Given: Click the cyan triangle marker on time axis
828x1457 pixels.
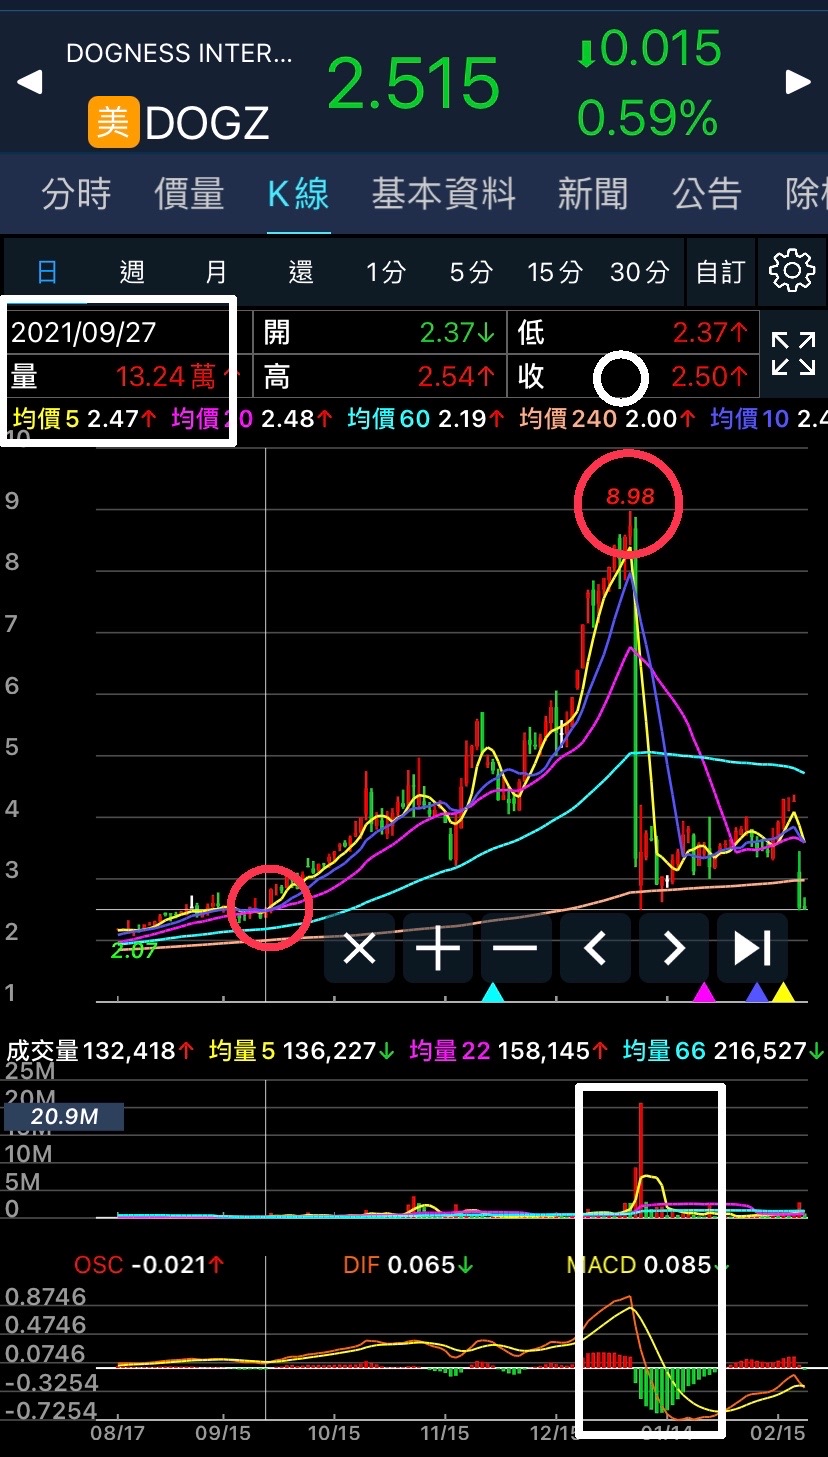Looking at the screenshot, I should pos(492,992).
